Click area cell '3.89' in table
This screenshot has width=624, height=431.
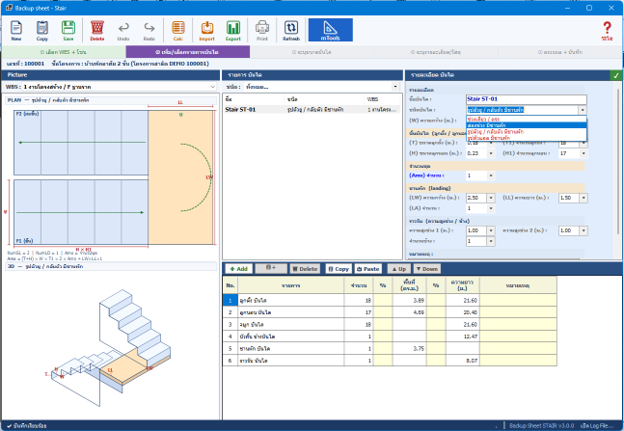pyautogui.click(x=409, y=300)
